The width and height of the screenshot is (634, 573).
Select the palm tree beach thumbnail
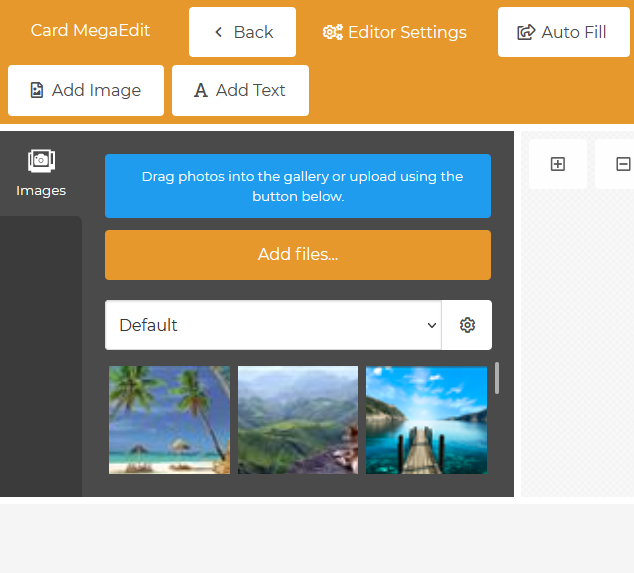coord(169,419)
